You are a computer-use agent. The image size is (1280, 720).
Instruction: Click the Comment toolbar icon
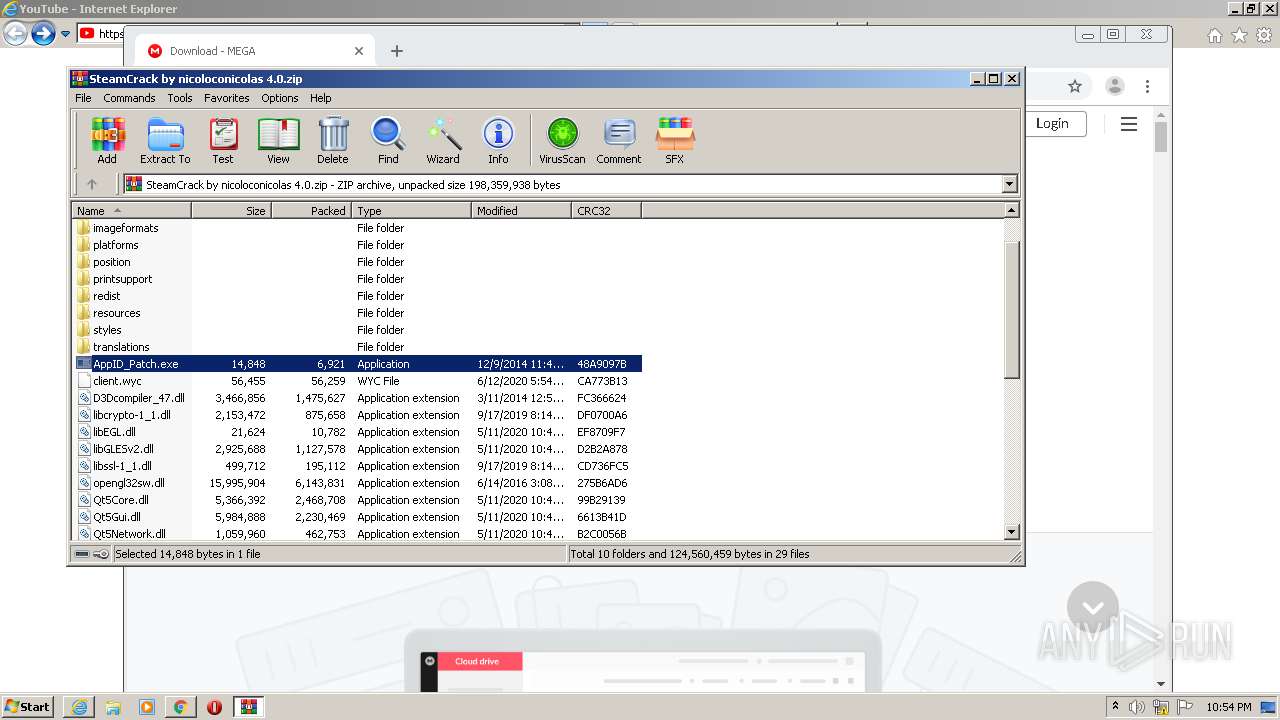(619, 140)
